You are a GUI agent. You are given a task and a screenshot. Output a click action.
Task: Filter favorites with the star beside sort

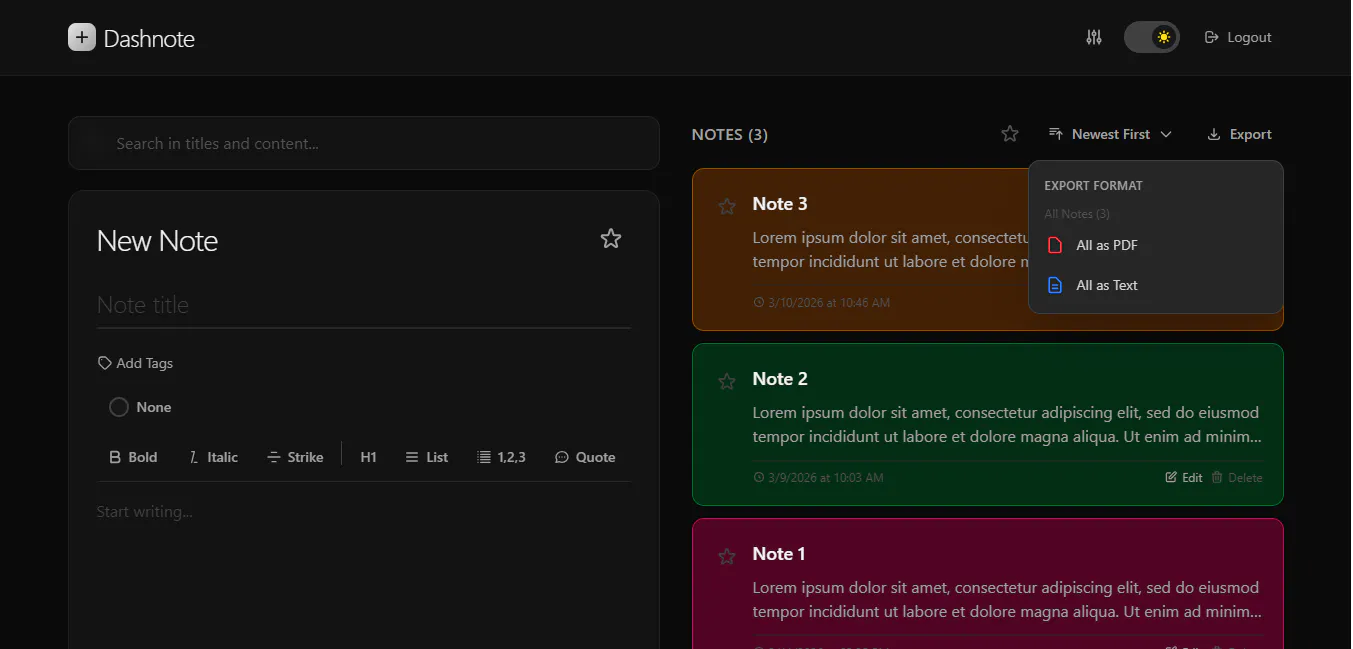tap(1010, 134)
